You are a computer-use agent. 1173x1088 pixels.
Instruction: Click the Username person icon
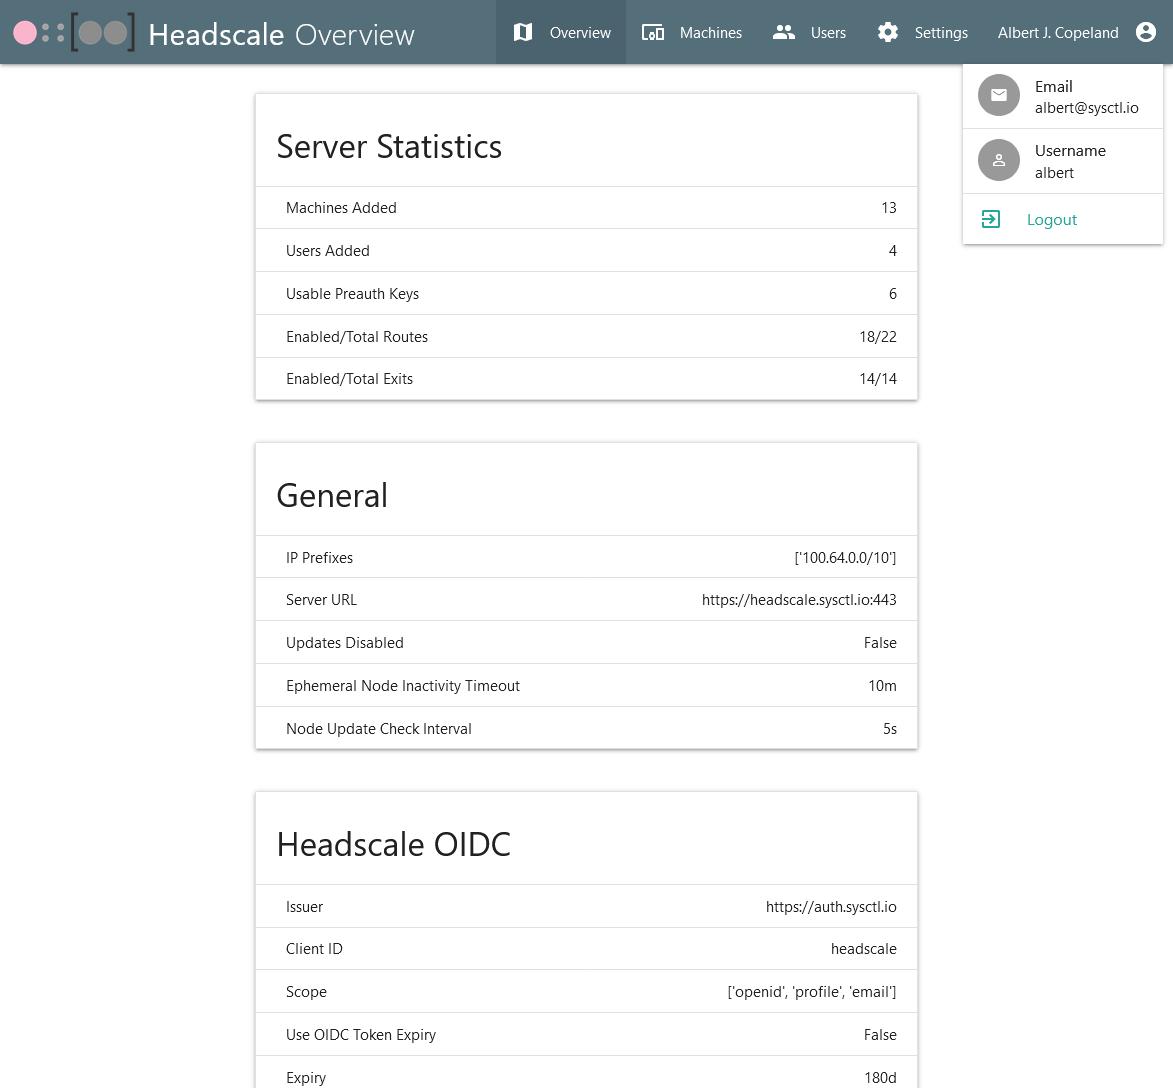pyautogui.click(x=999, y=161)
